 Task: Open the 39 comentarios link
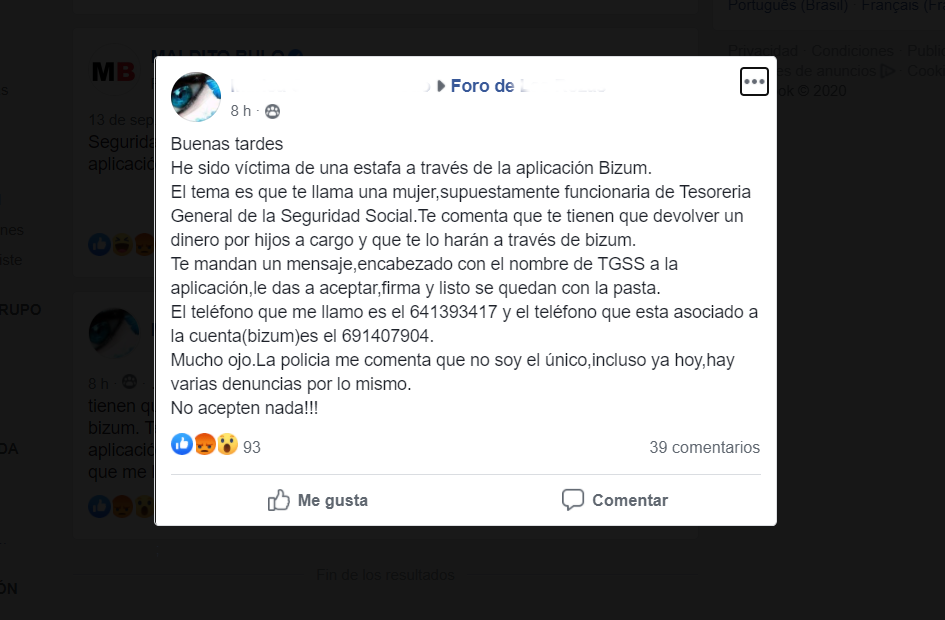click(x=705, y=447)
